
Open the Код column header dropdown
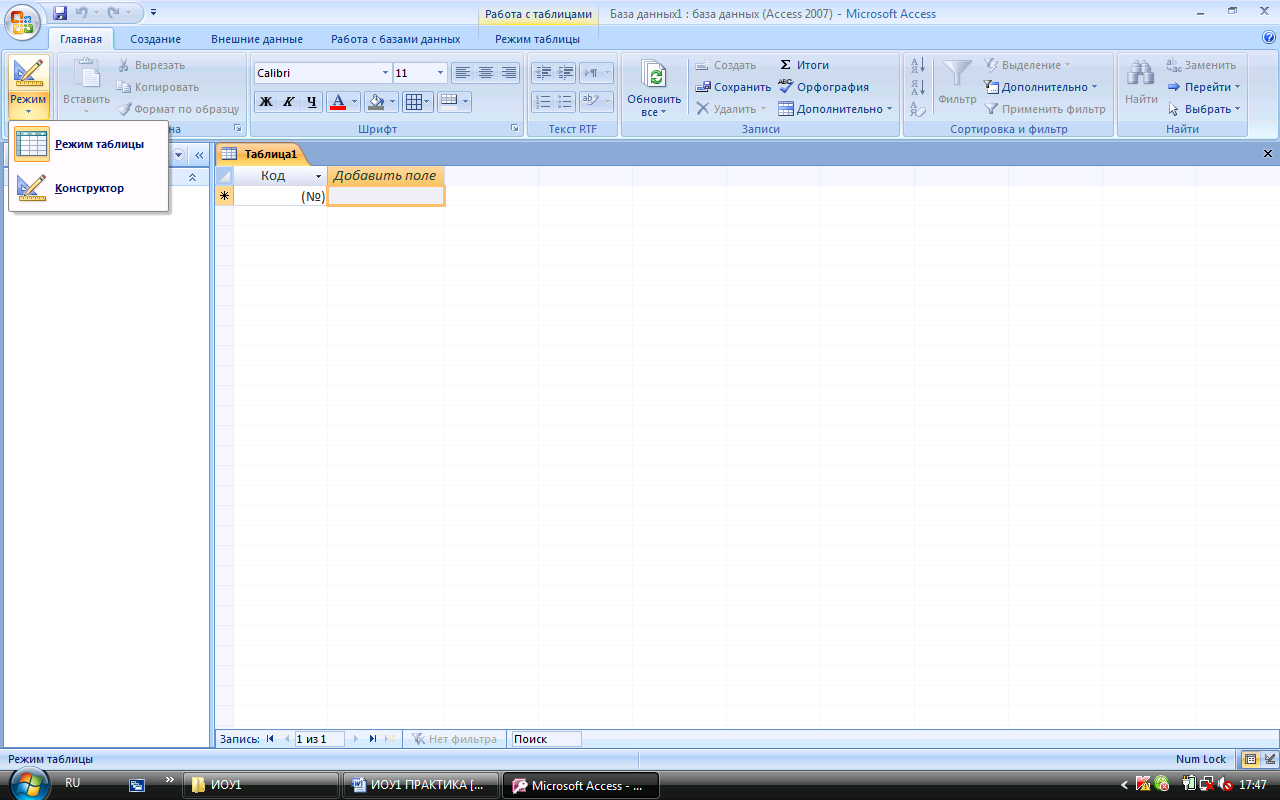pos(319,176)
